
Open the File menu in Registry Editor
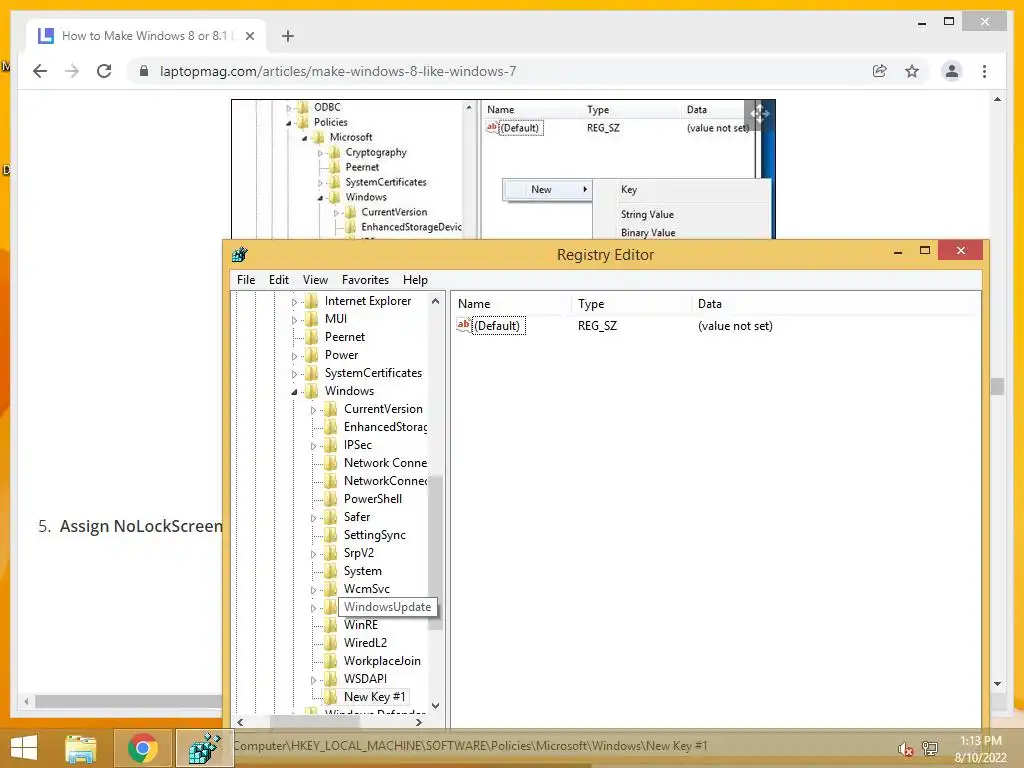click(x=246, y=280)
